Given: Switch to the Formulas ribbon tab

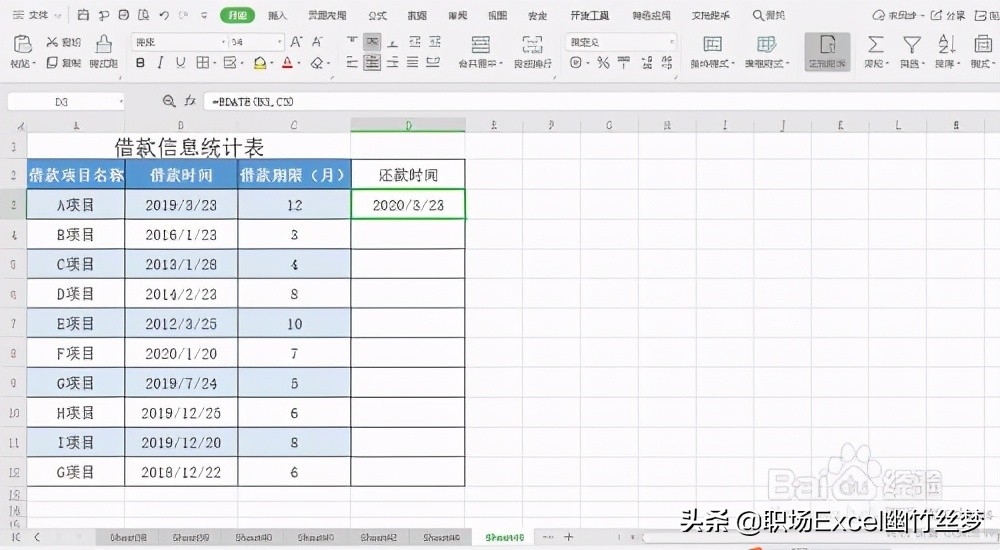Looking at the screenshot, I should [378, 15].
